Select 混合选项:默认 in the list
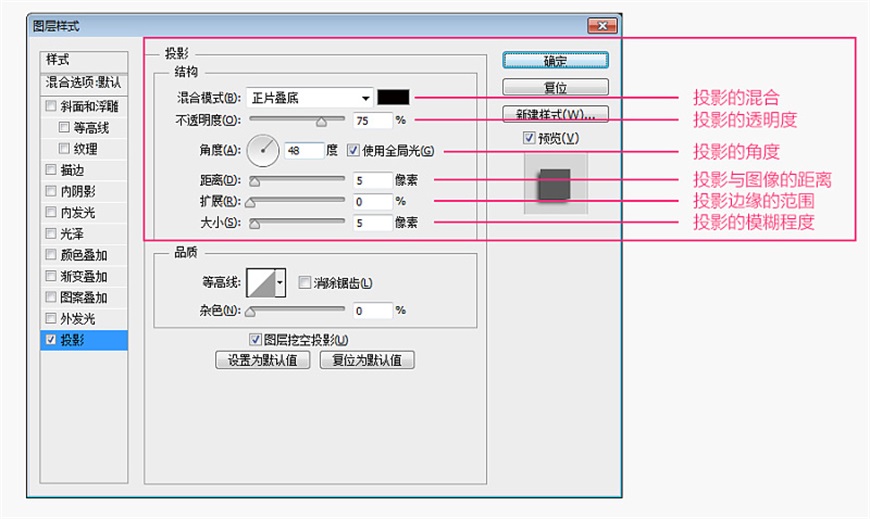 click(84, 83)
